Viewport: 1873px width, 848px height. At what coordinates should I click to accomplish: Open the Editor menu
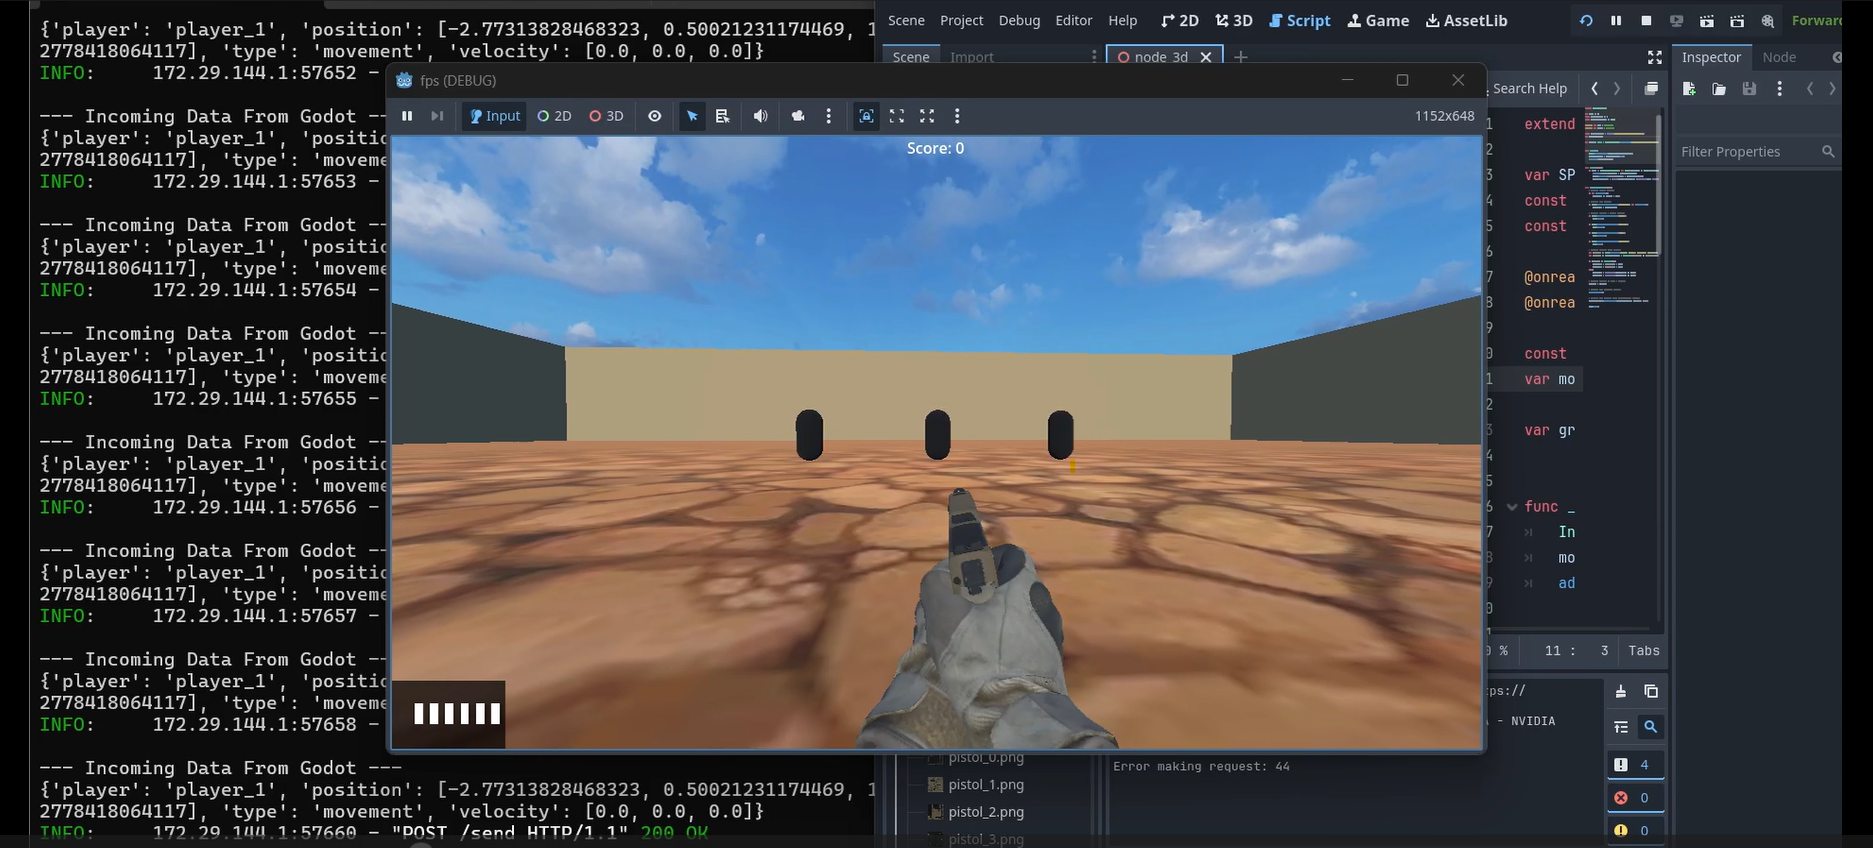[1074, 20]
